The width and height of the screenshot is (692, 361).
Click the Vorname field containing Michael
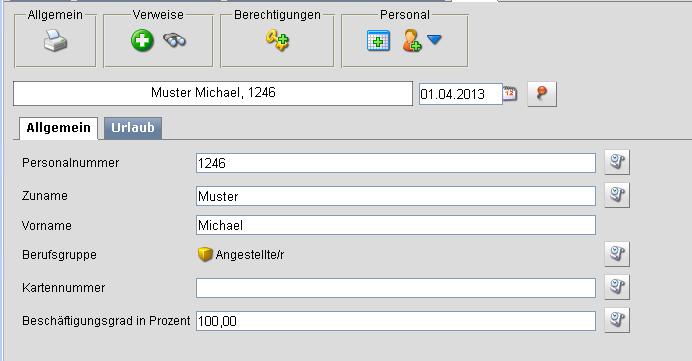pos(396,225)
